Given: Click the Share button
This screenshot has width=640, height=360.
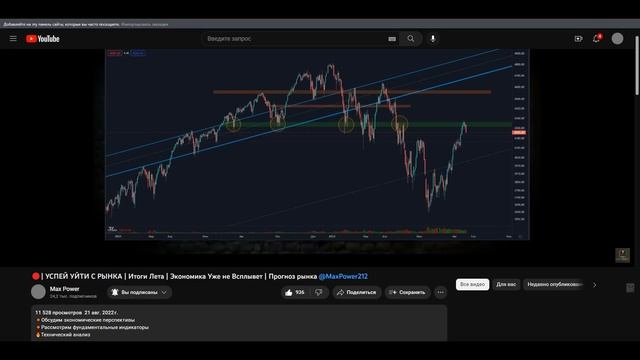Looking at the screenshot, I should click(357, 292).
